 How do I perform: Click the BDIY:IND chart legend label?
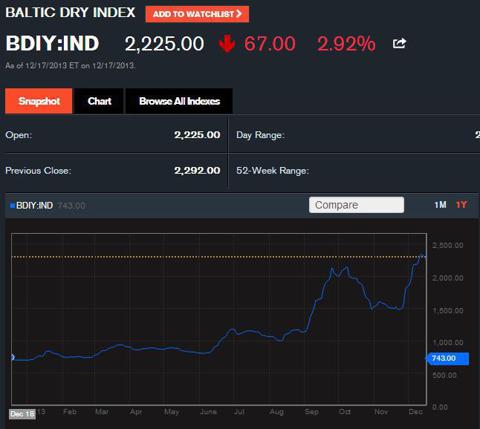(34, 205)
